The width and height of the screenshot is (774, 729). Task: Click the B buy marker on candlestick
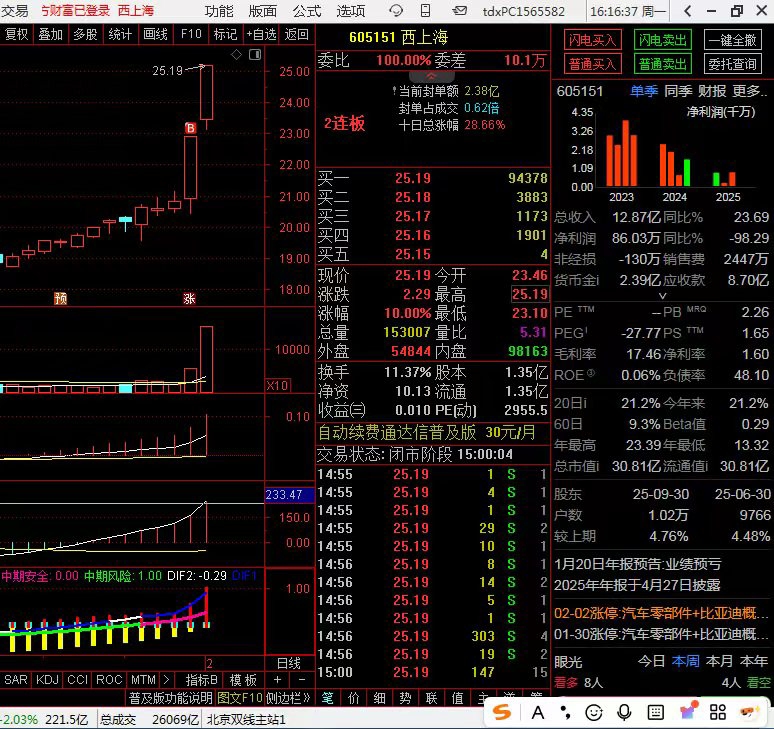pyautogui.click(x=191, y=128)
